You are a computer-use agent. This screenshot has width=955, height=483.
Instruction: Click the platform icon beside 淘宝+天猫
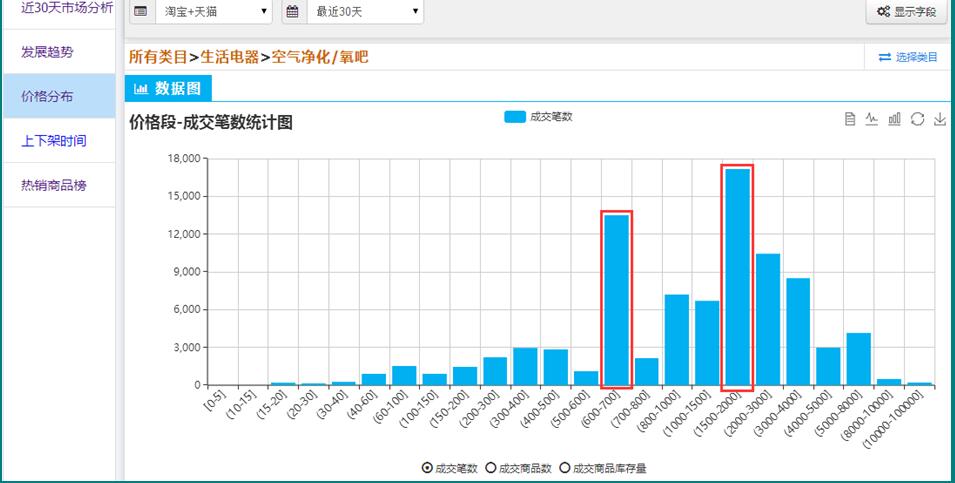point(140,12)
